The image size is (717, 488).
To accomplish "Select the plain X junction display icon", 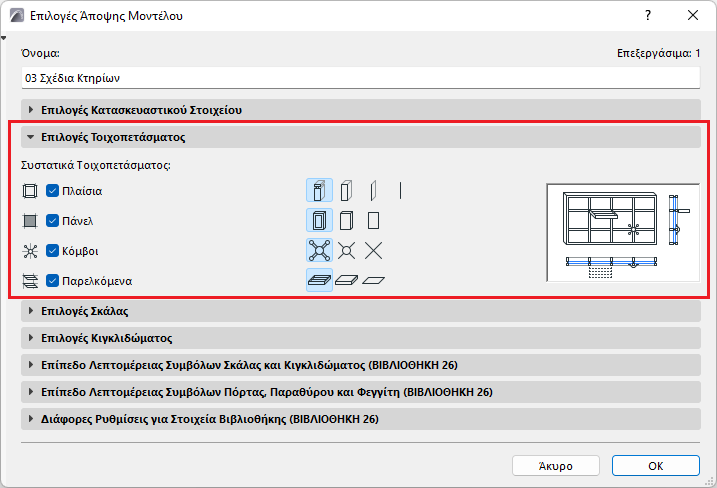I will (x=373, y=251).
